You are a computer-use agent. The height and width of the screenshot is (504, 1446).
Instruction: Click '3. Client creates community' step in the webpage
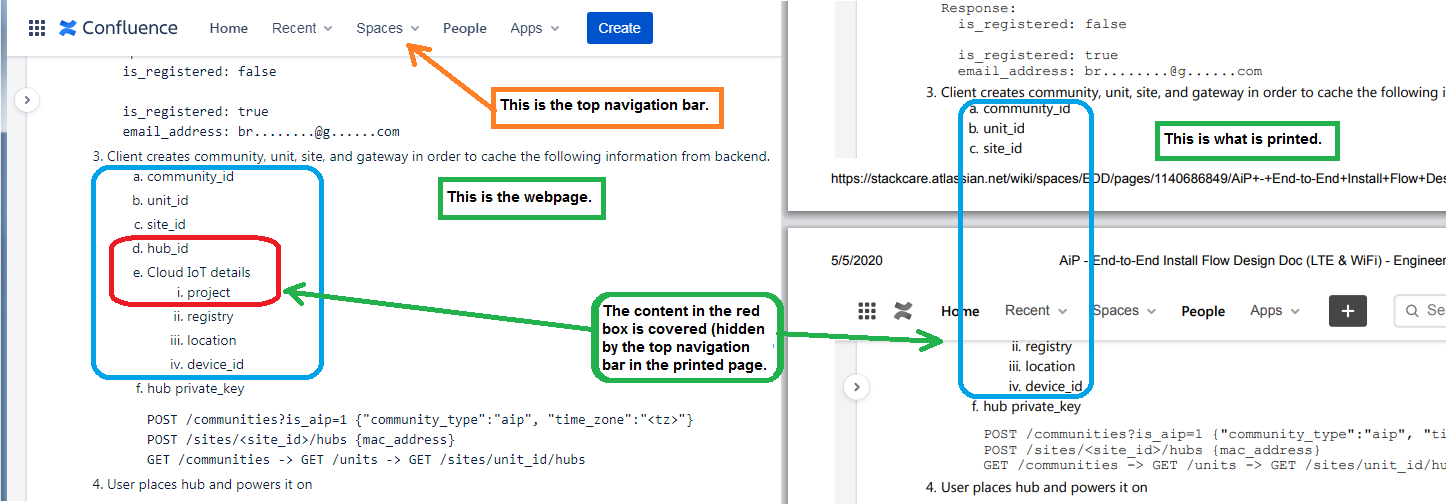pos(431,156)
